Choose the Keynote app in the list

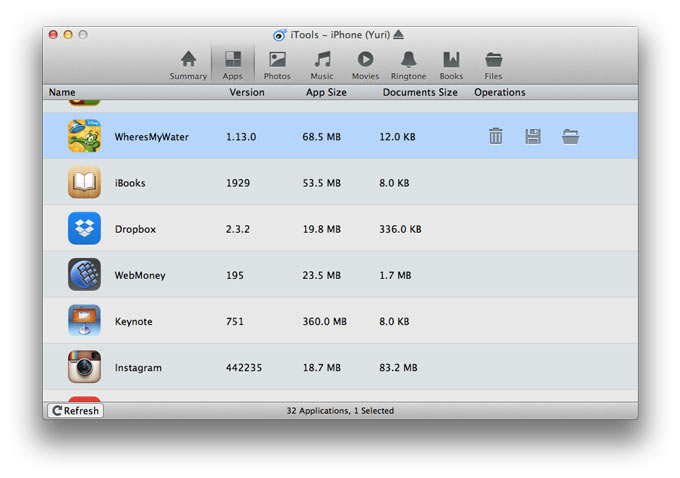pos(133,322)
